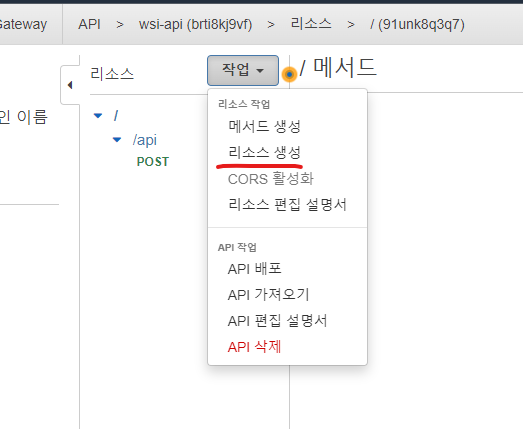Open the API breadcrumb link

pyautogui.click(x=89, y=24)
